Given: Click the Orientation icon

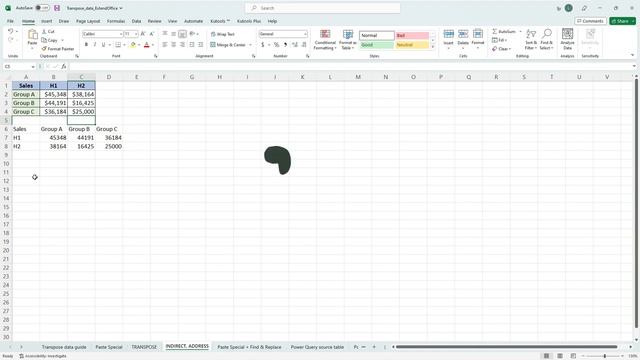Looking at the screenshot, I should coord(192,34).
